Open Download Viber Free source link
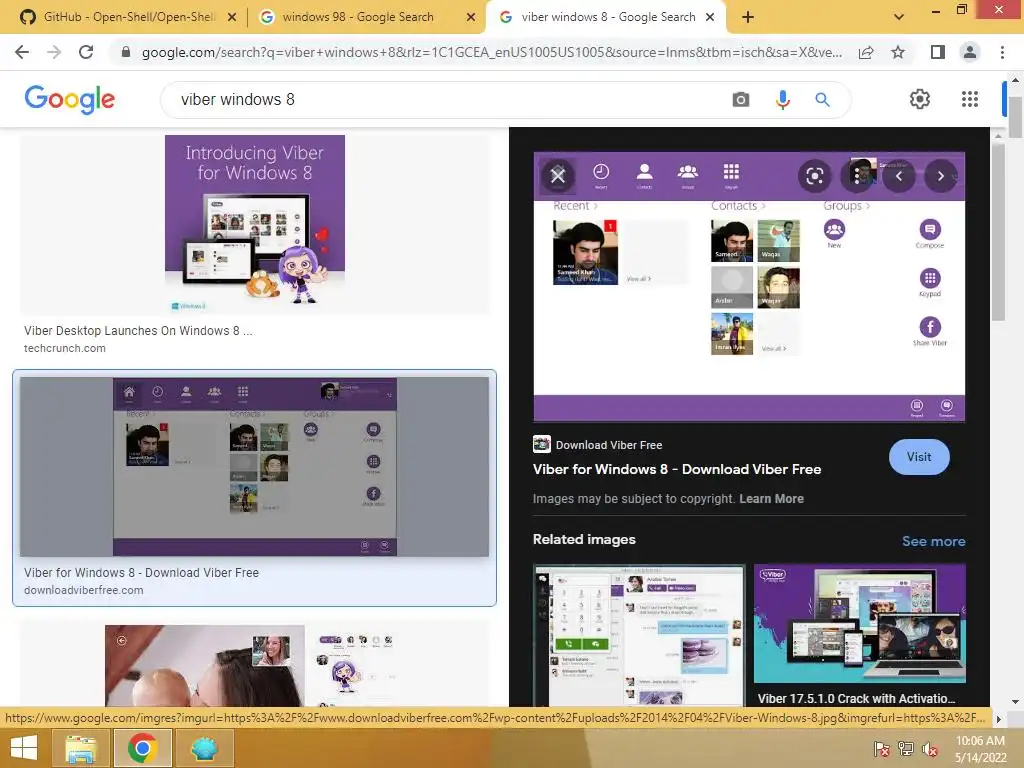 click(609, 445)
